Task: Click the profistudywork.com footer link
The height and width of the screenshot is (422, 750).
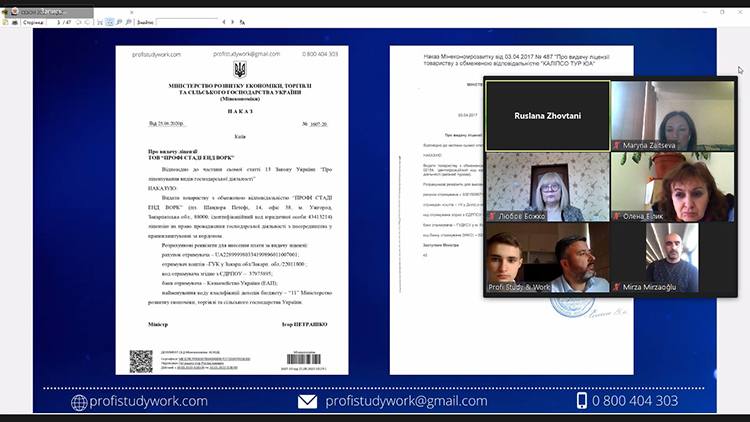Action: pos(148,401)
